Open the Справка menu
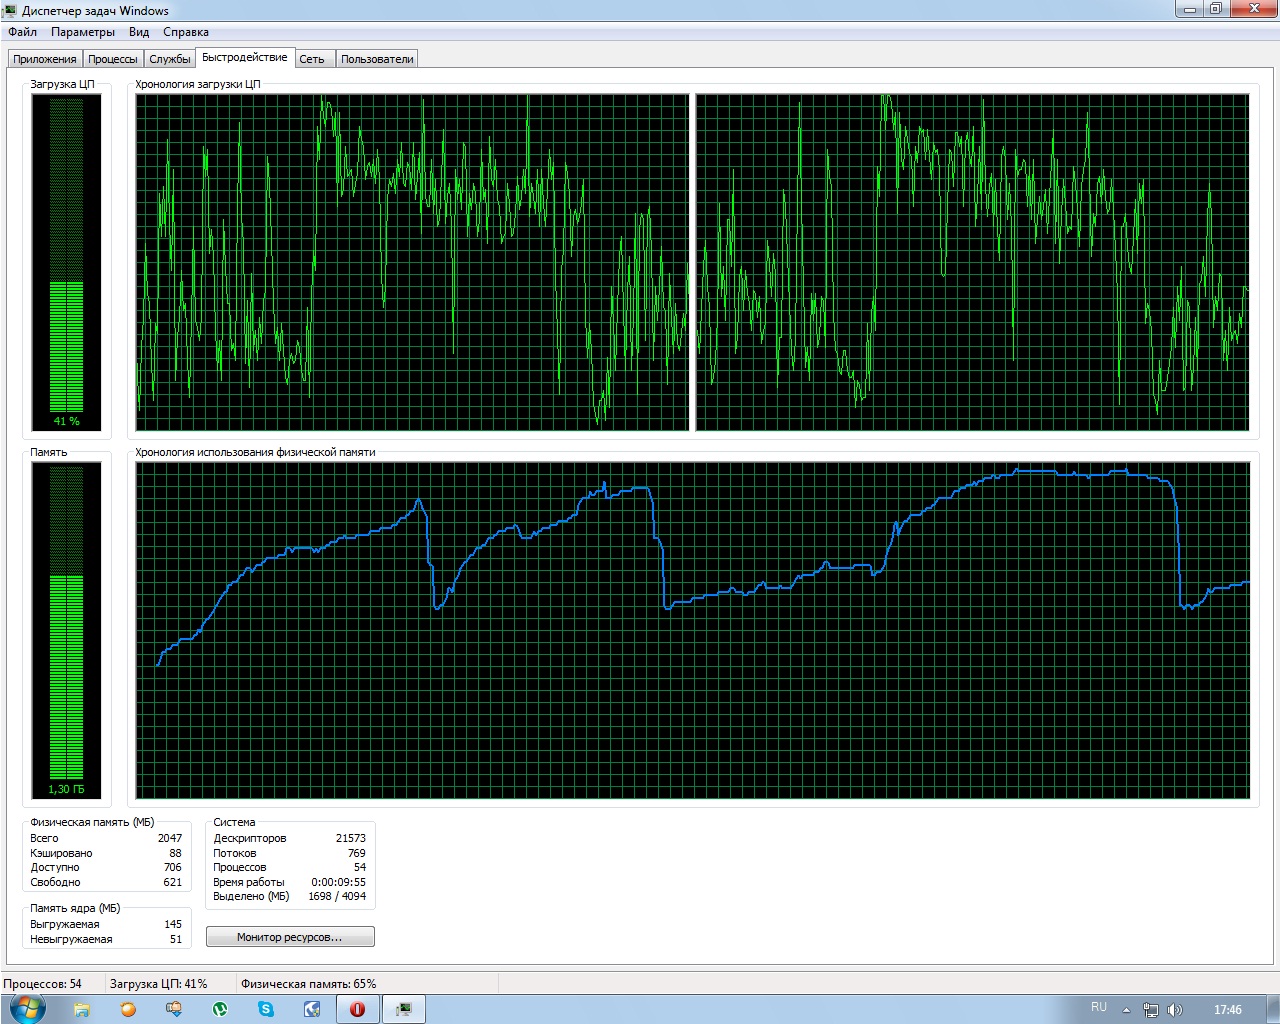 click(x=186, y=32)
